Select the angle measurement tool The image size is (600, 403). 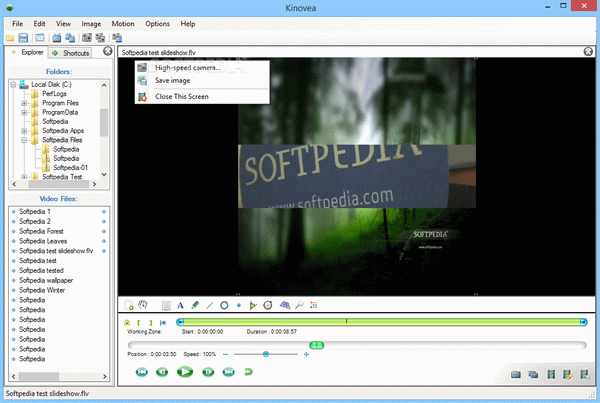click(x=253, y=305)
